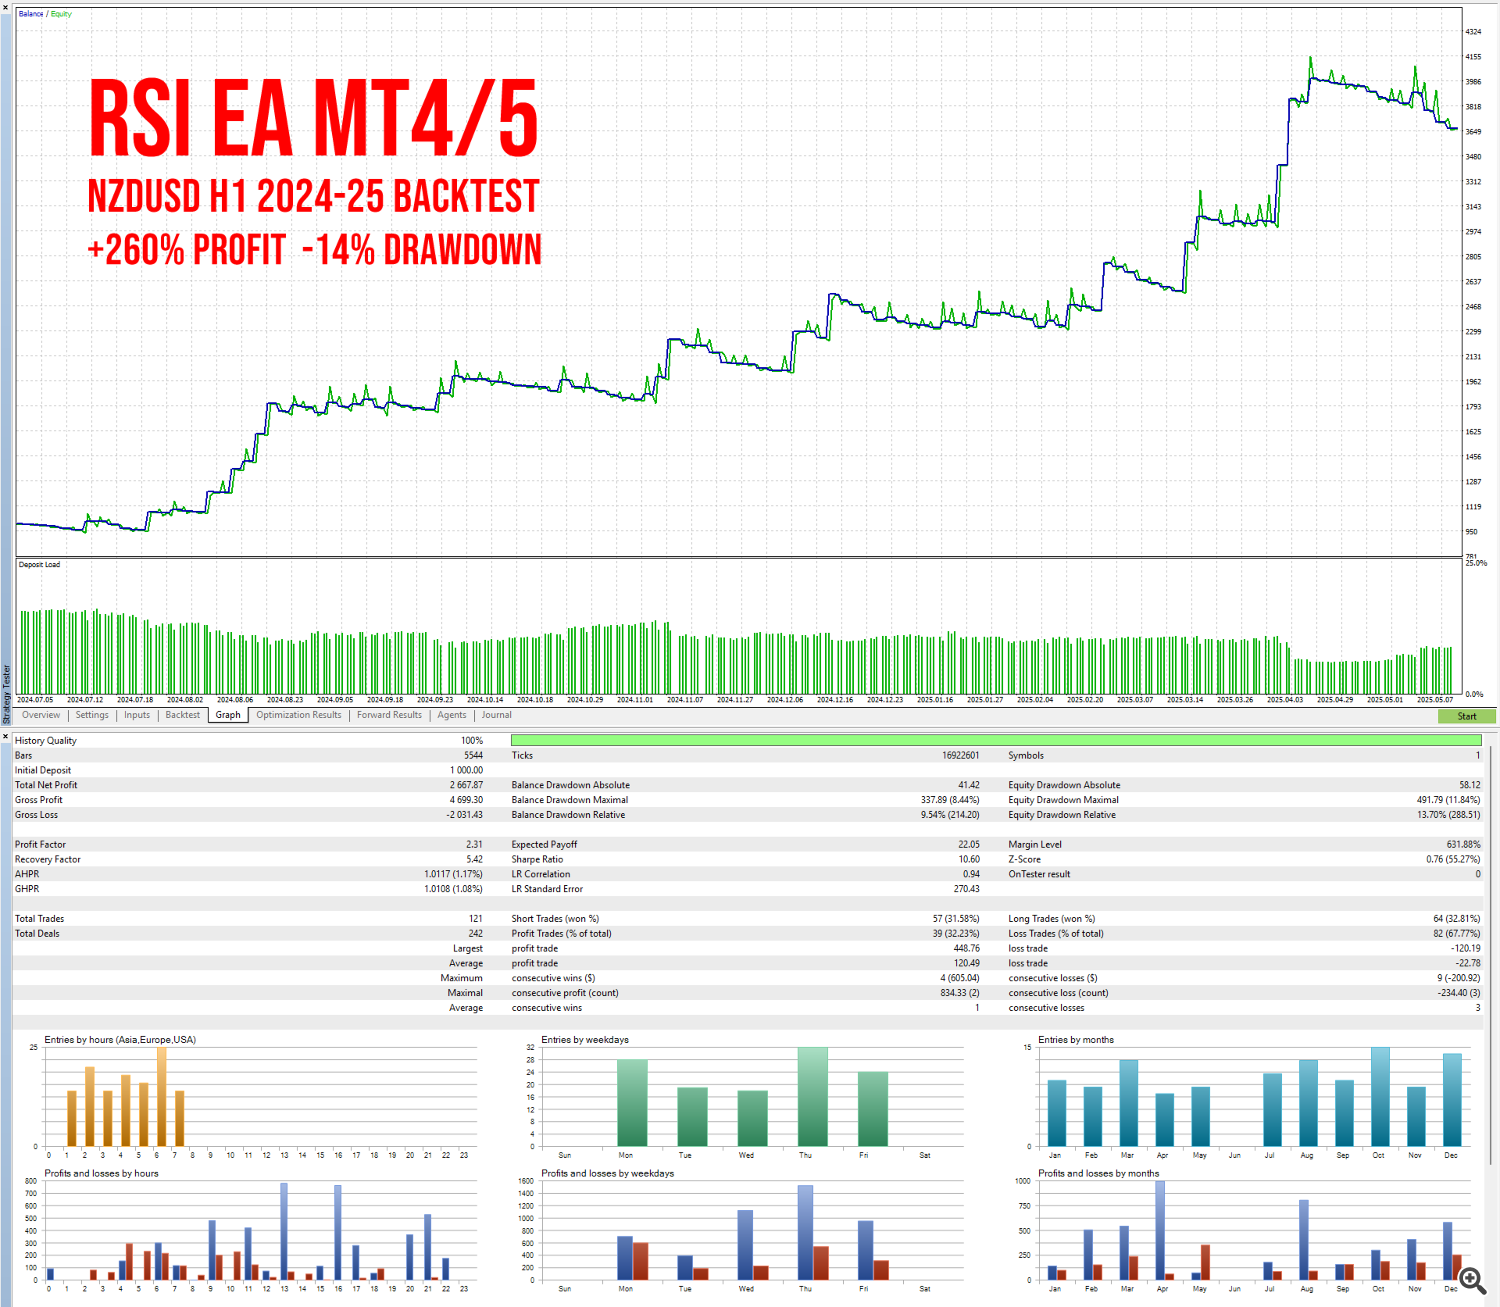
Task: Click Loss Trades value 82 (67.77%)
Action: click(x=1456, y=934)
